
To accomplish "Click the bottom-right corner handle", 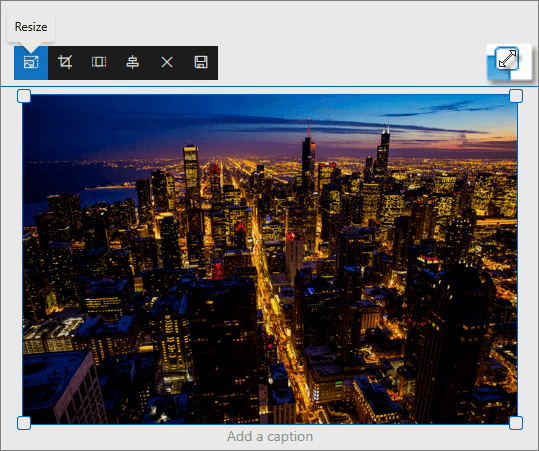I will 516,423.
